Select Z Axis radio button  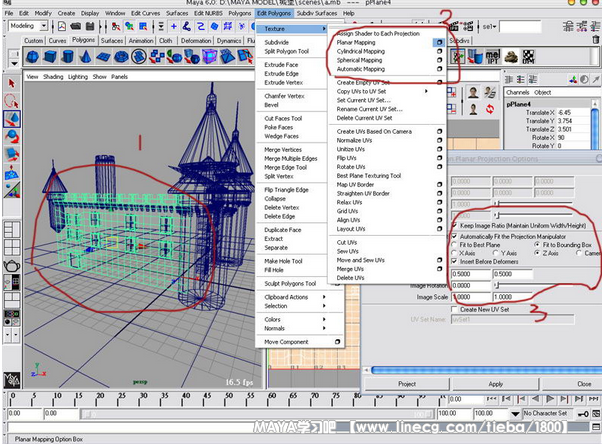point(537,253)
